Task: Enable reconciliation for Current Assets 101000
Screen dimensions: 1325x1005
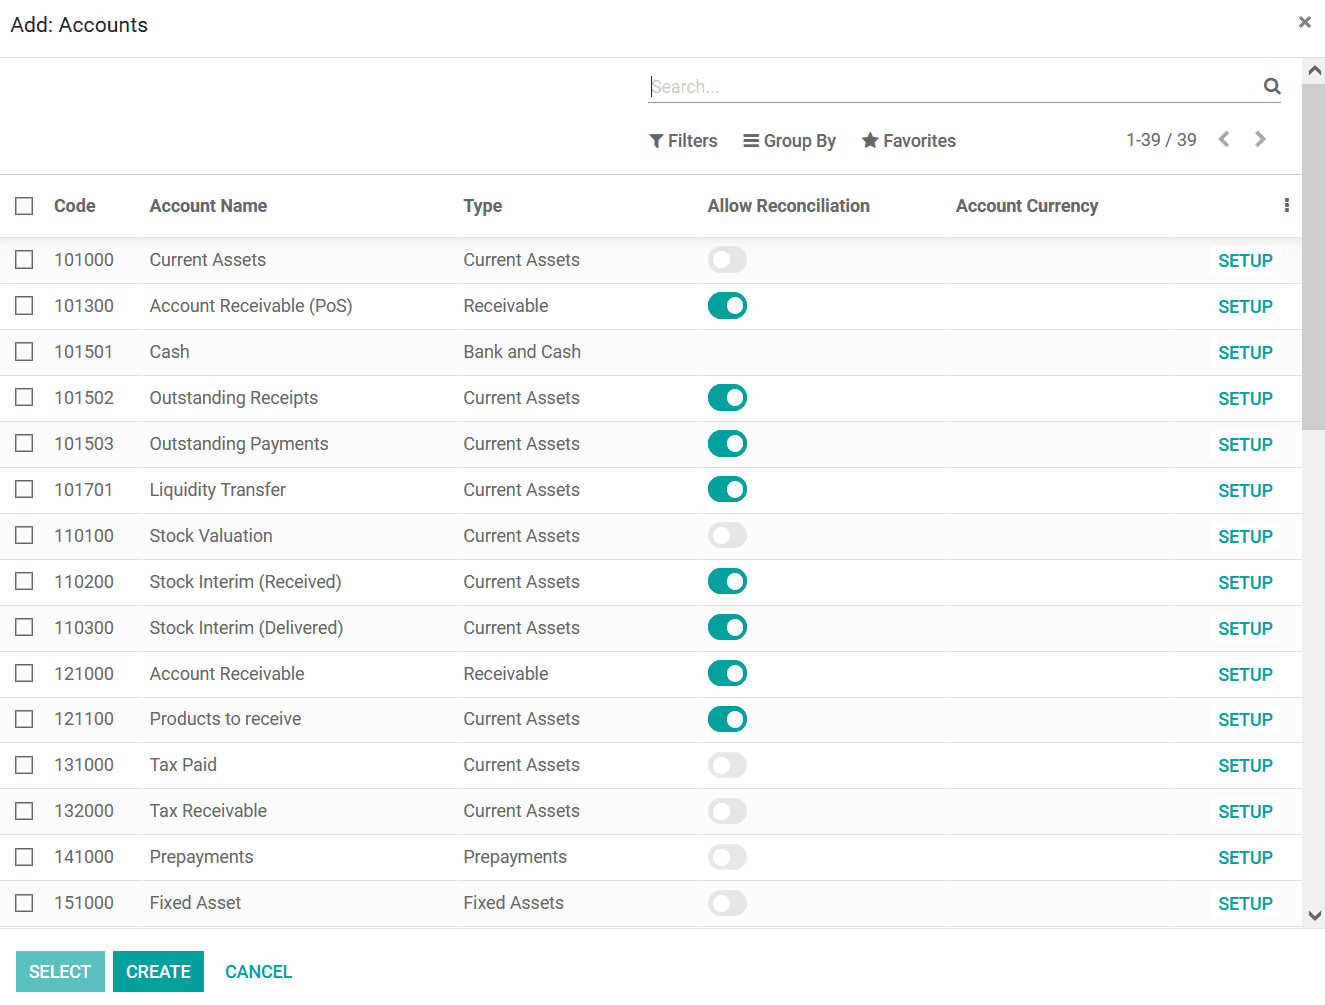Action: pyautogui.click(x=727, y=260)
